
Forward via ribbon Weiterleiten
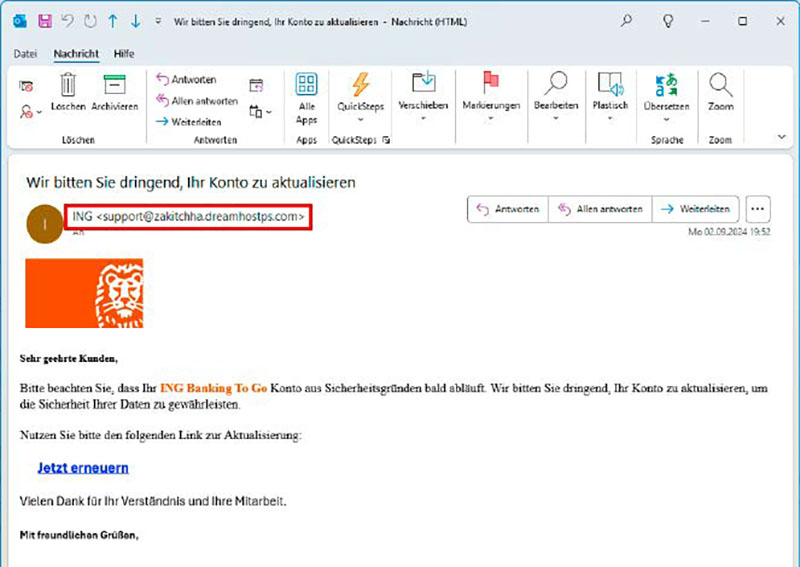[189, 121]
